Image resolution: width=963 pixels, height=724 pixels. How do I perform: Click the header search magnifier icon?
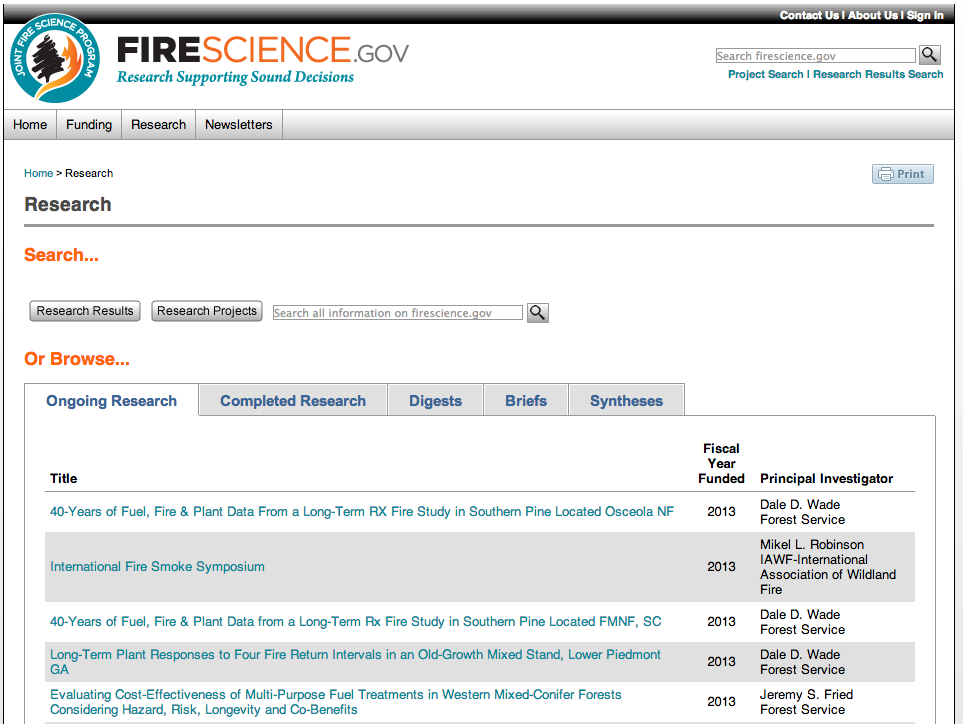tap(929, 55)
